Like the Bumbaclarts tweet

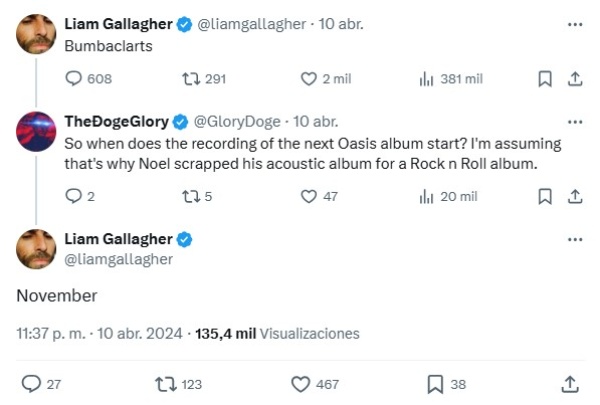click(x=309, y=79)
